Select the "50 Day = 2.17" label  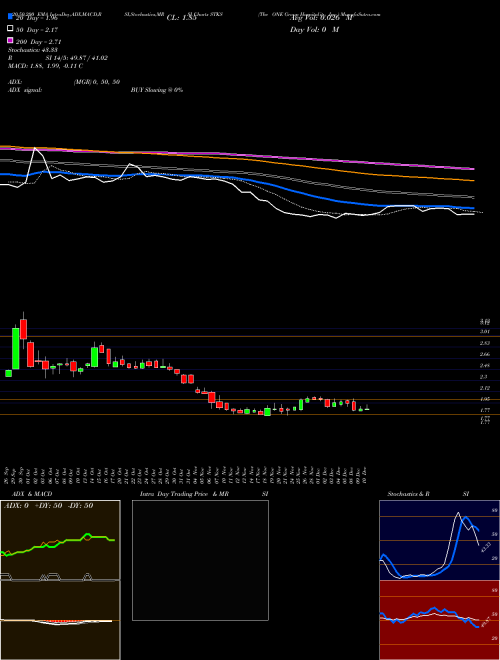click(x=37, y=30)
